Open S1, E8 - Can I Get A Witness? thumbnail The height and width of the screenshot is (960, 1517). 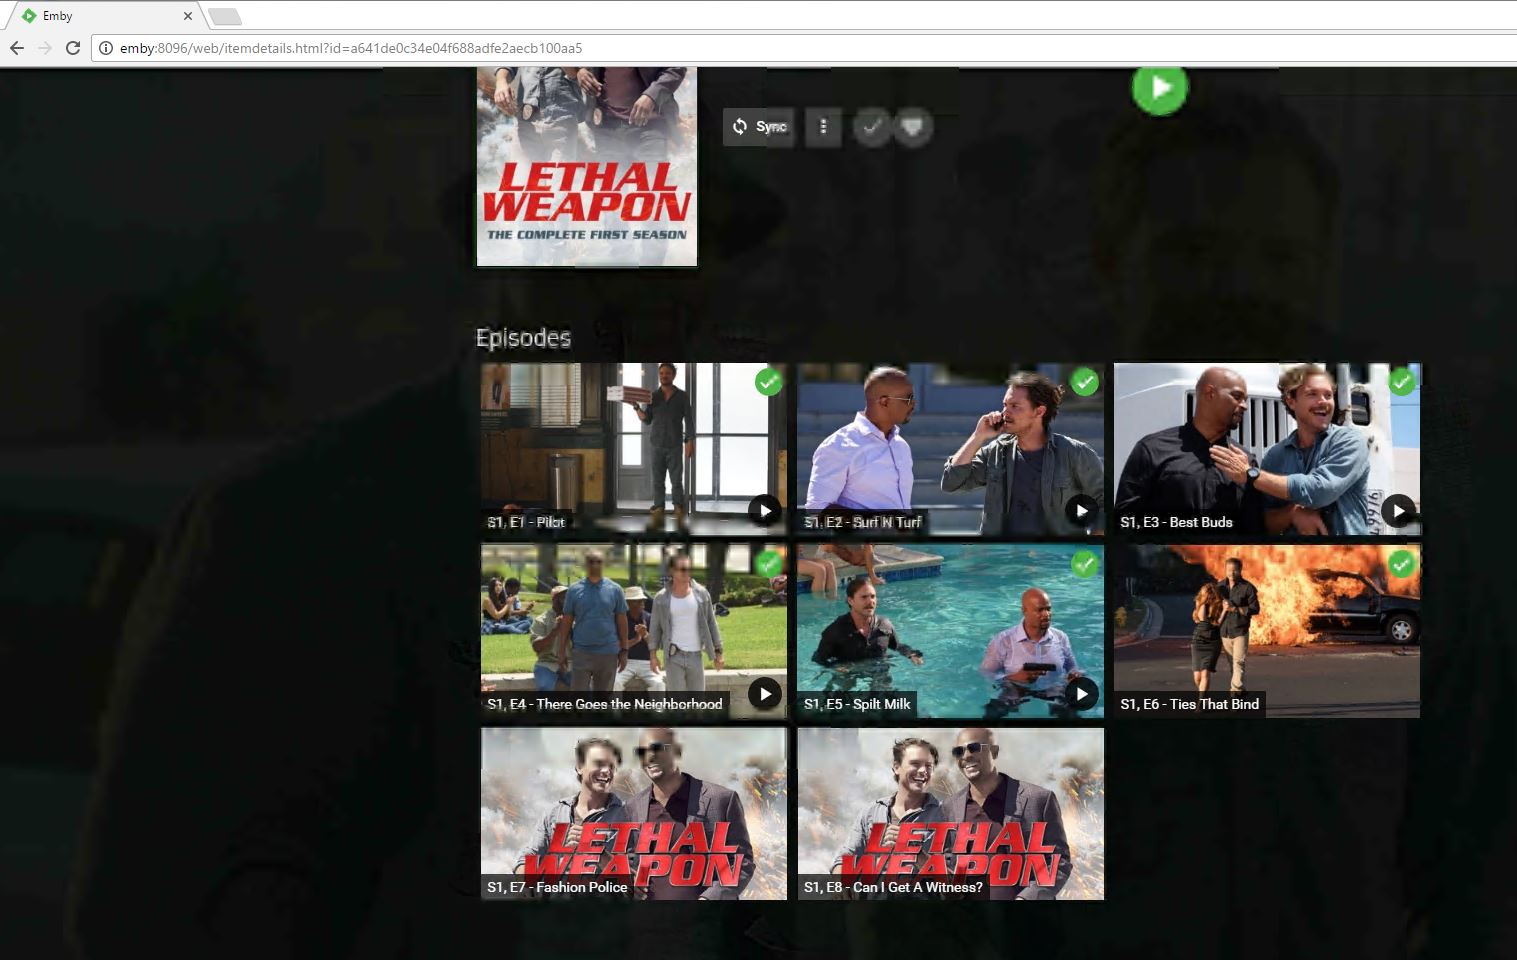point(951,813)
